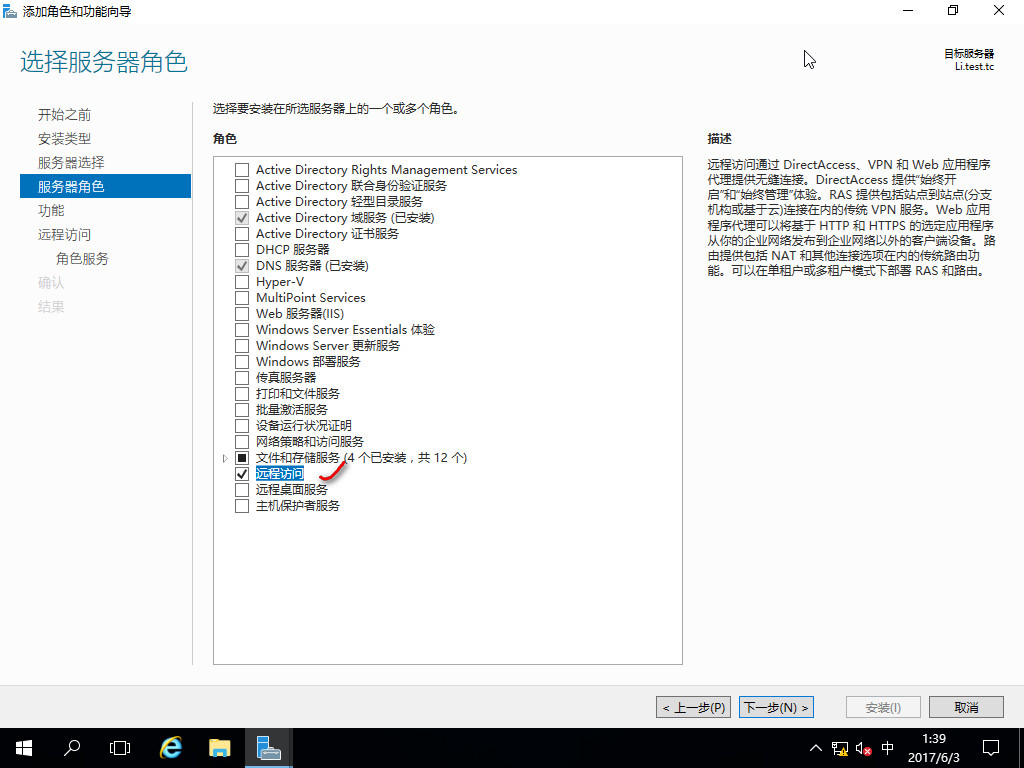Tick MultiPoint Services checkbox
The image size is (1024, 768).
(242, 298)
